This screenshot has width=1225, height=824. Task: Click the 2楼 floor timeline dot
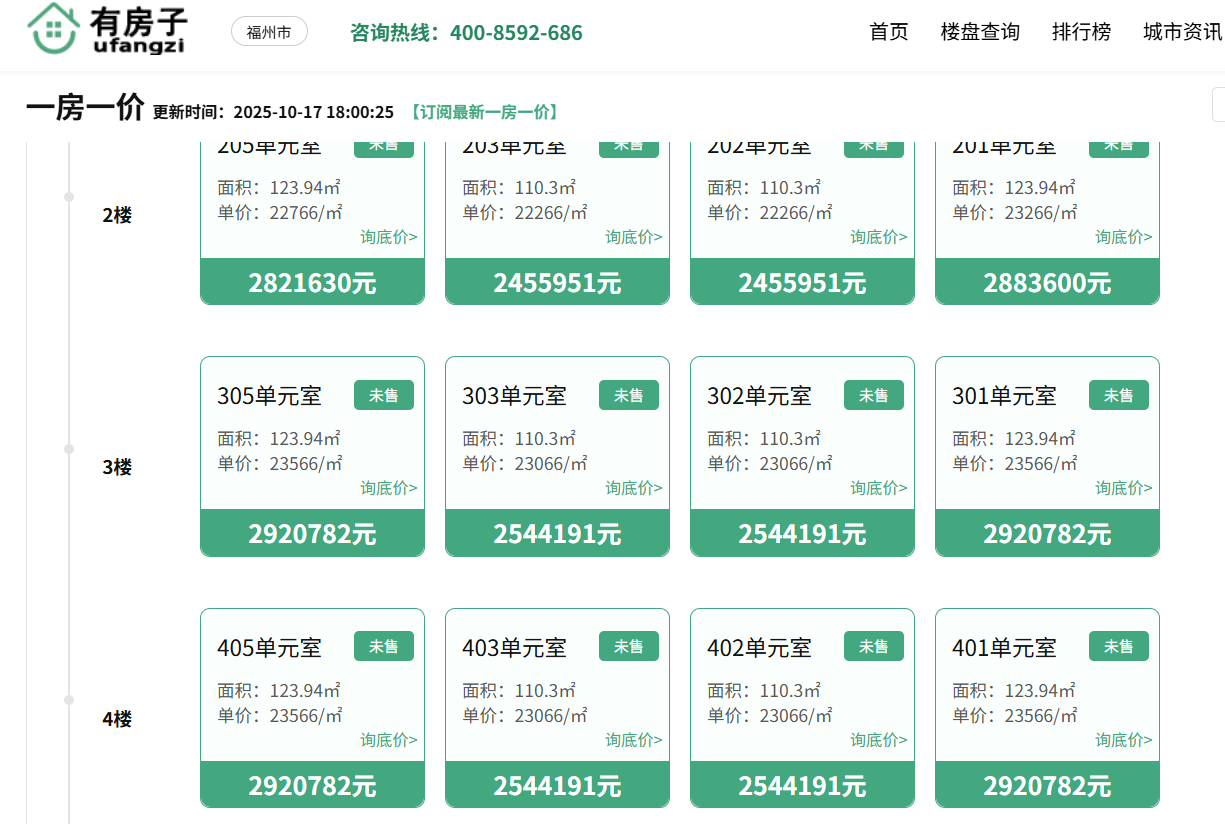click(69, 197)
